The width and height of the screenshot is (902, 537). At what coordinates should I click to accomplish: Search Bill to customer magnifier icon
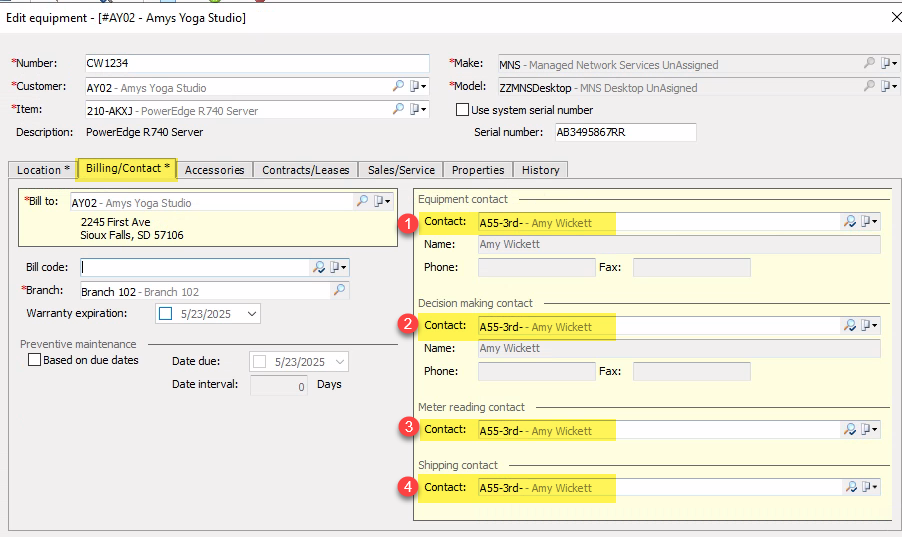tap(362, 201)
